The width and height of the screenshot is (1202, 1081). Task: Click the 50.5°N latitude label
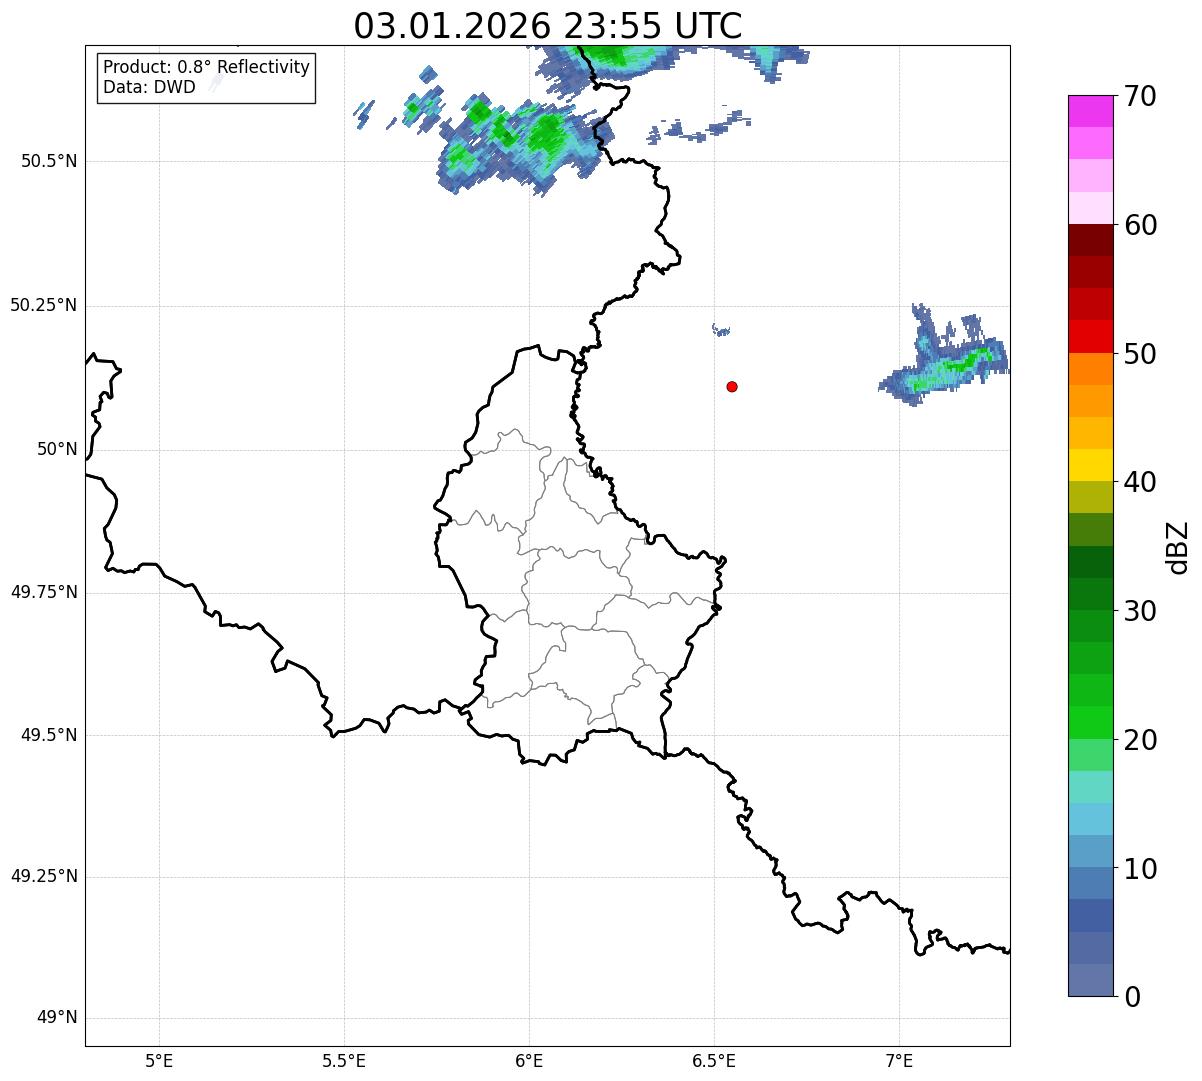point(49,161)
